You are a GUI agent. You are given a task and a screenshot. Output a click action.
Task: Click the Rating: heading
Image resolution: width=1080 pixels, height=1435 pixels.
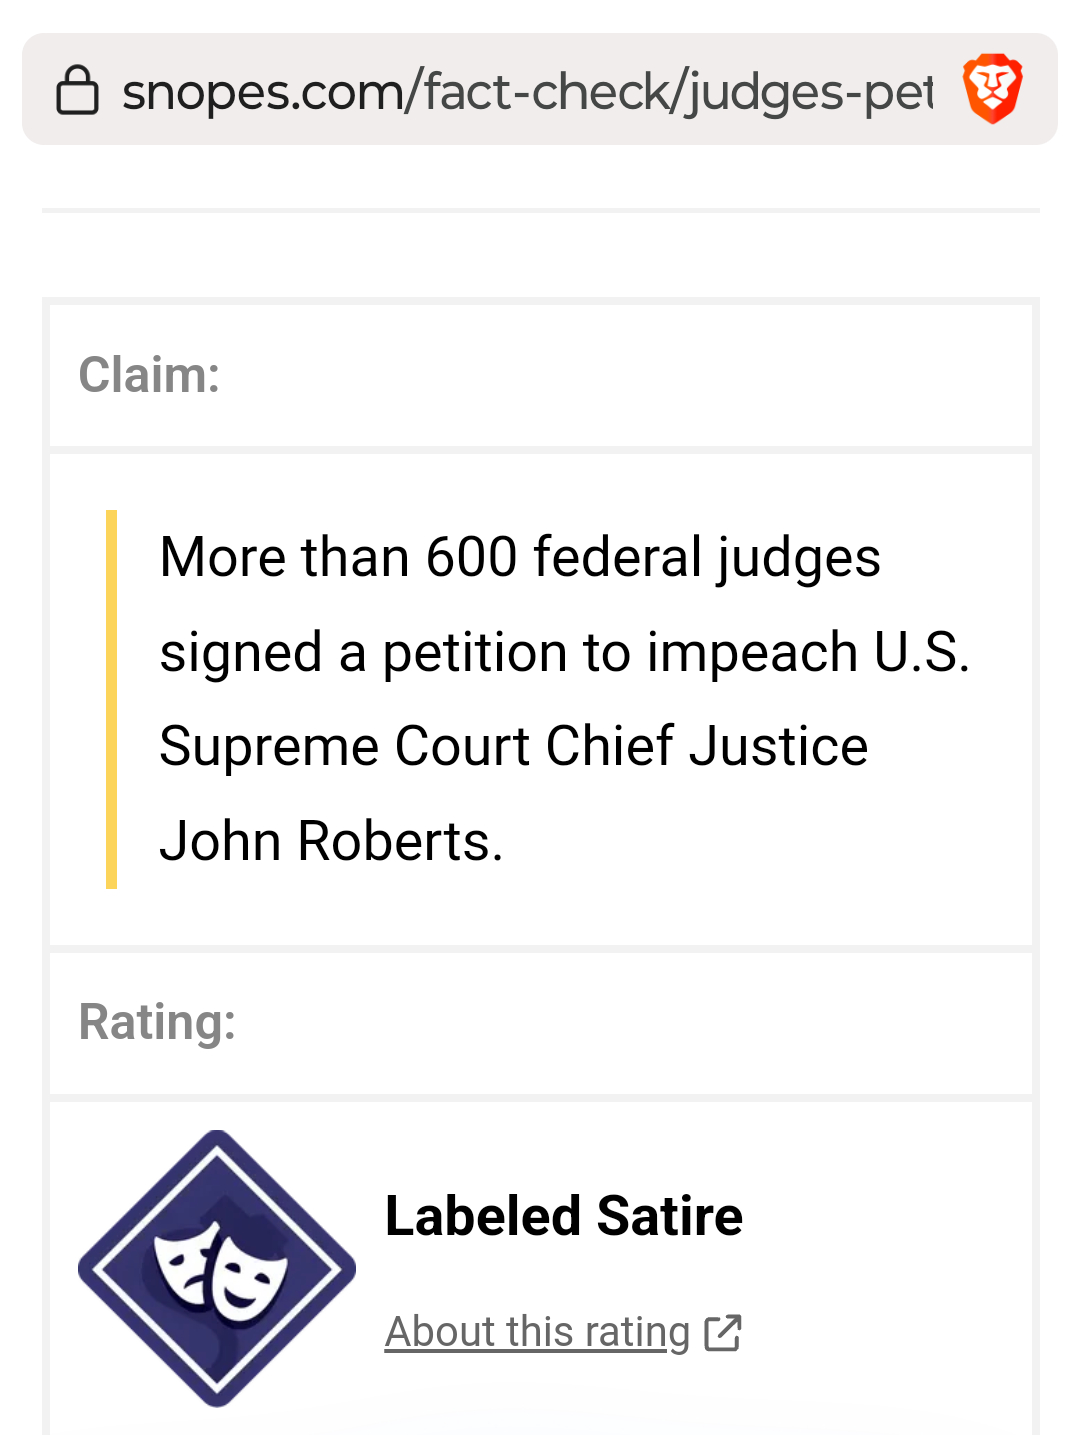pos(157,1022)
